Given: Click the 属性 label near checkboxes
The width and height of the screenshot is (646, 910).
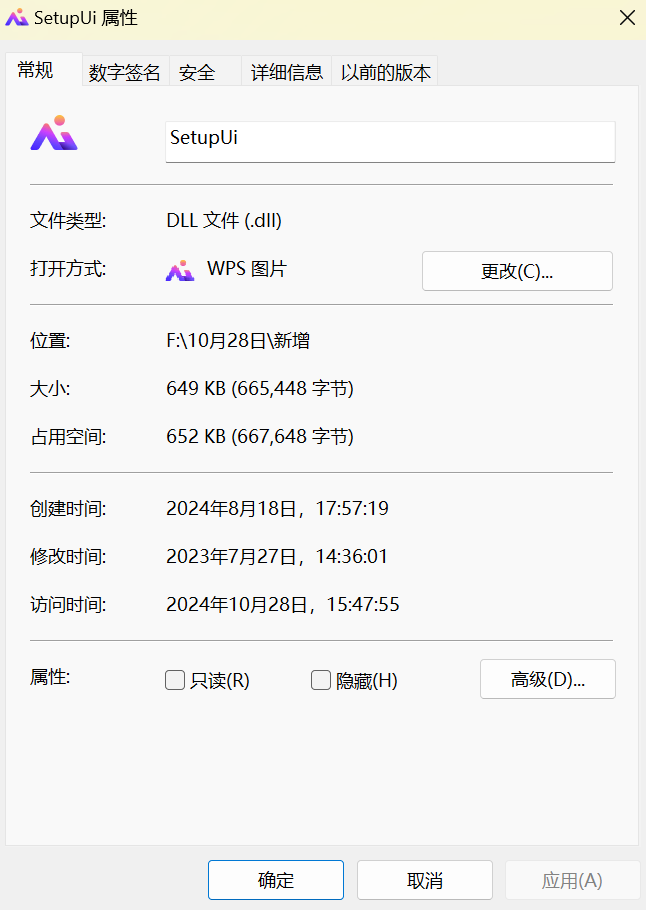Looking at the screenshot, I should tap(50, 677).
